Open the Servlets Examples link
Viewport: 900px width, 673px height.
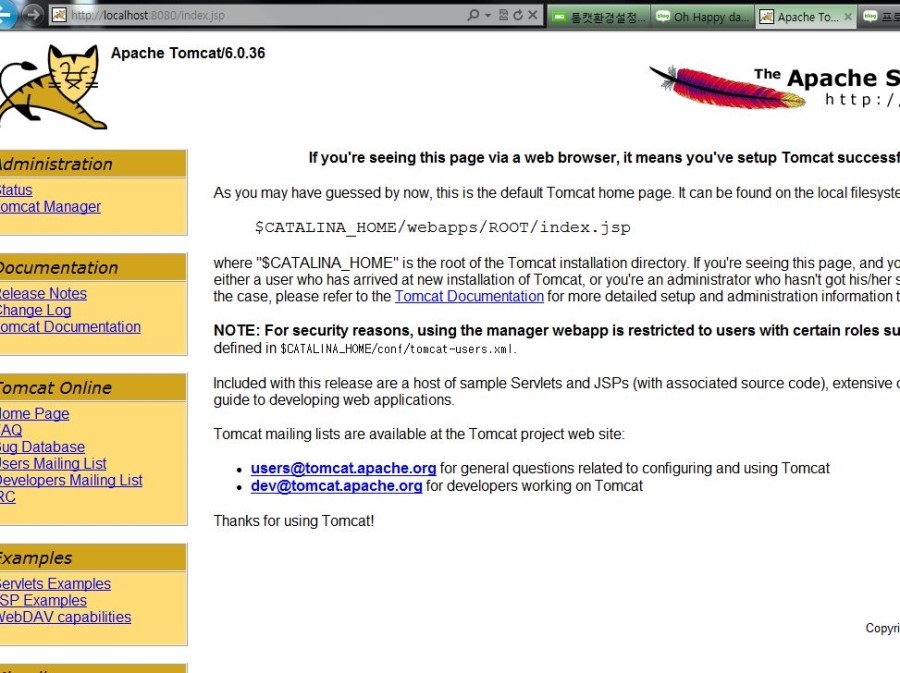pyautogui.click(x=55, y=583)
